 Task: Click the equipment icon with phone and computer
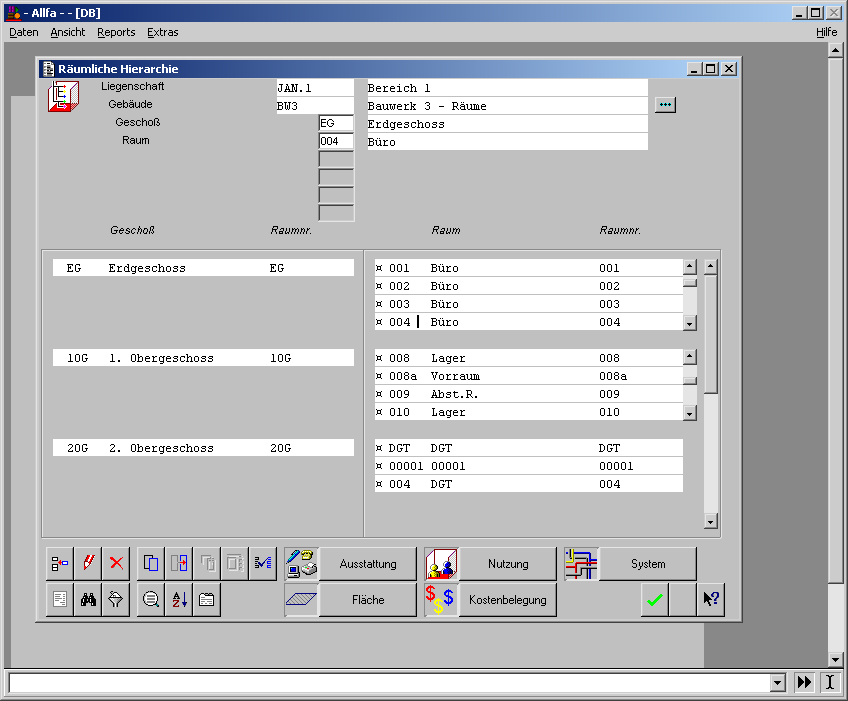[x=301, y=564]
